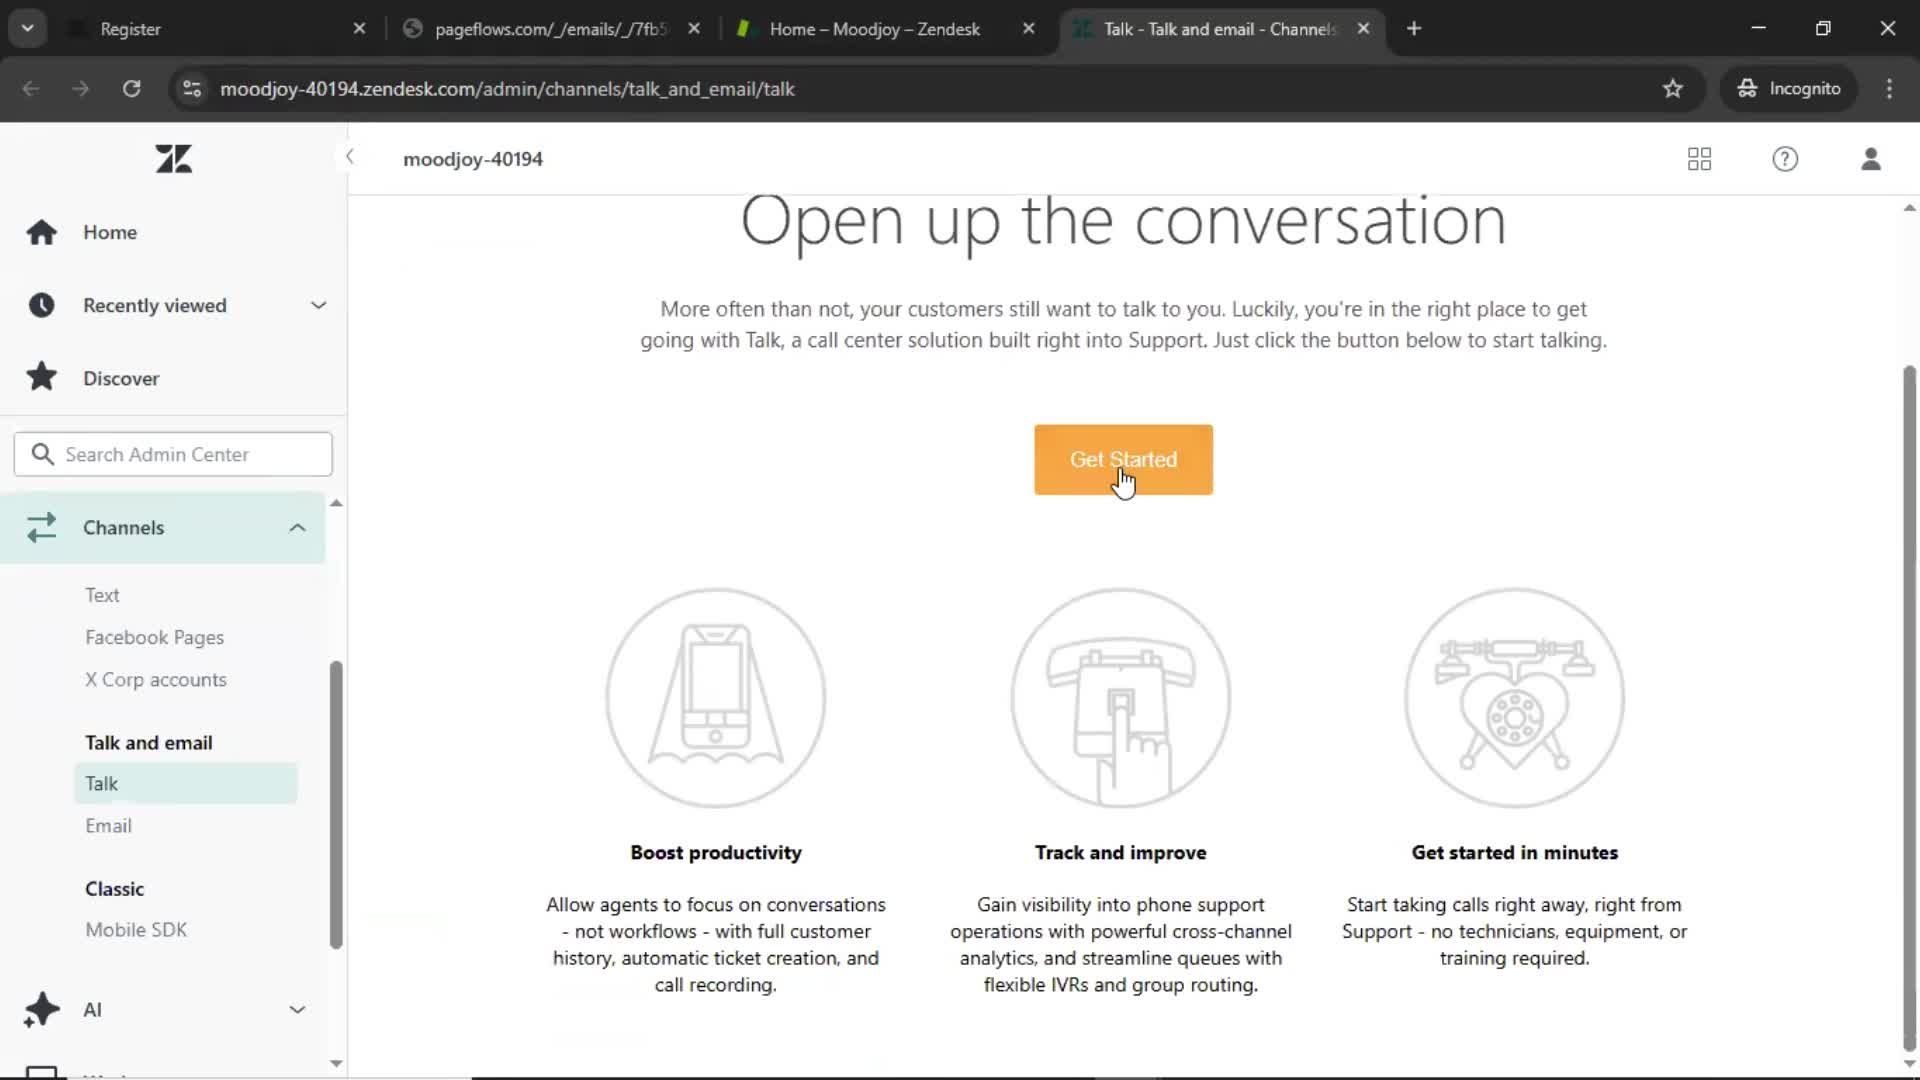Click the Boost productivity heading
Viewport: 1920px width, 1080px height.
coord(716,853)
